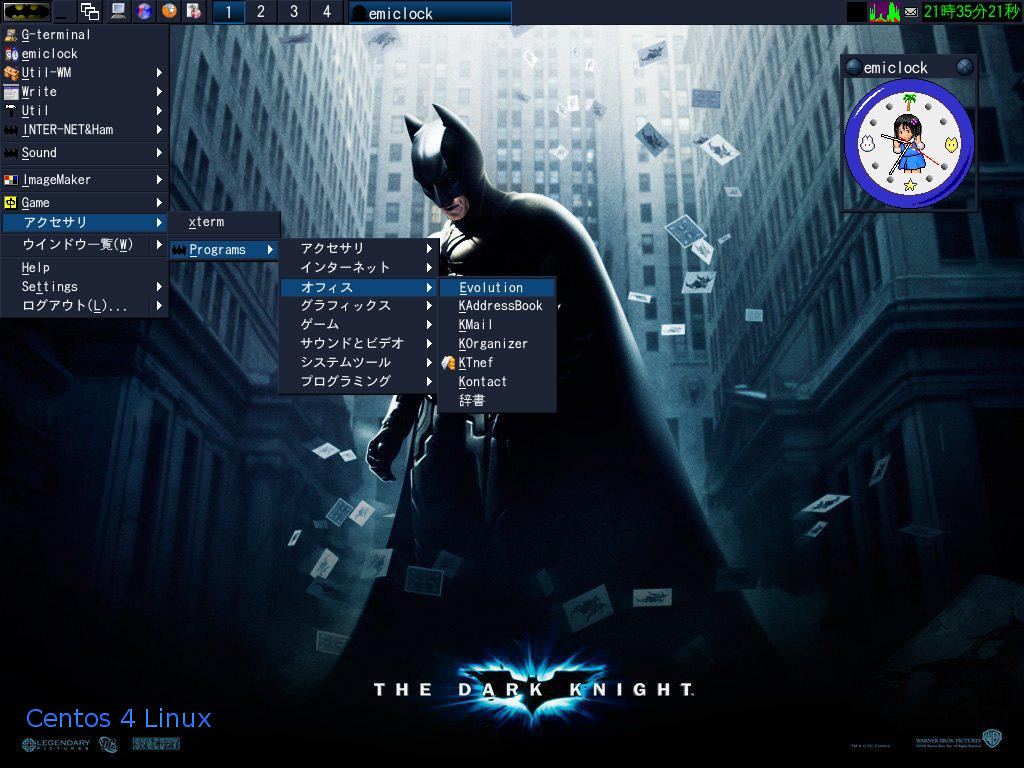The width and height of the screenshot is (1024, 768).
Task: Switch to workspace 3
Action: tap(294, 12)
